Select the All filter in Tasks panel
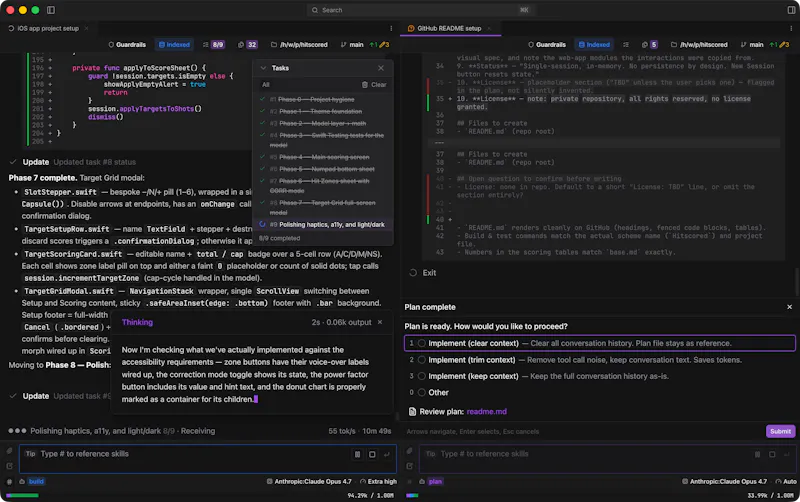 (x=266, y=85)
